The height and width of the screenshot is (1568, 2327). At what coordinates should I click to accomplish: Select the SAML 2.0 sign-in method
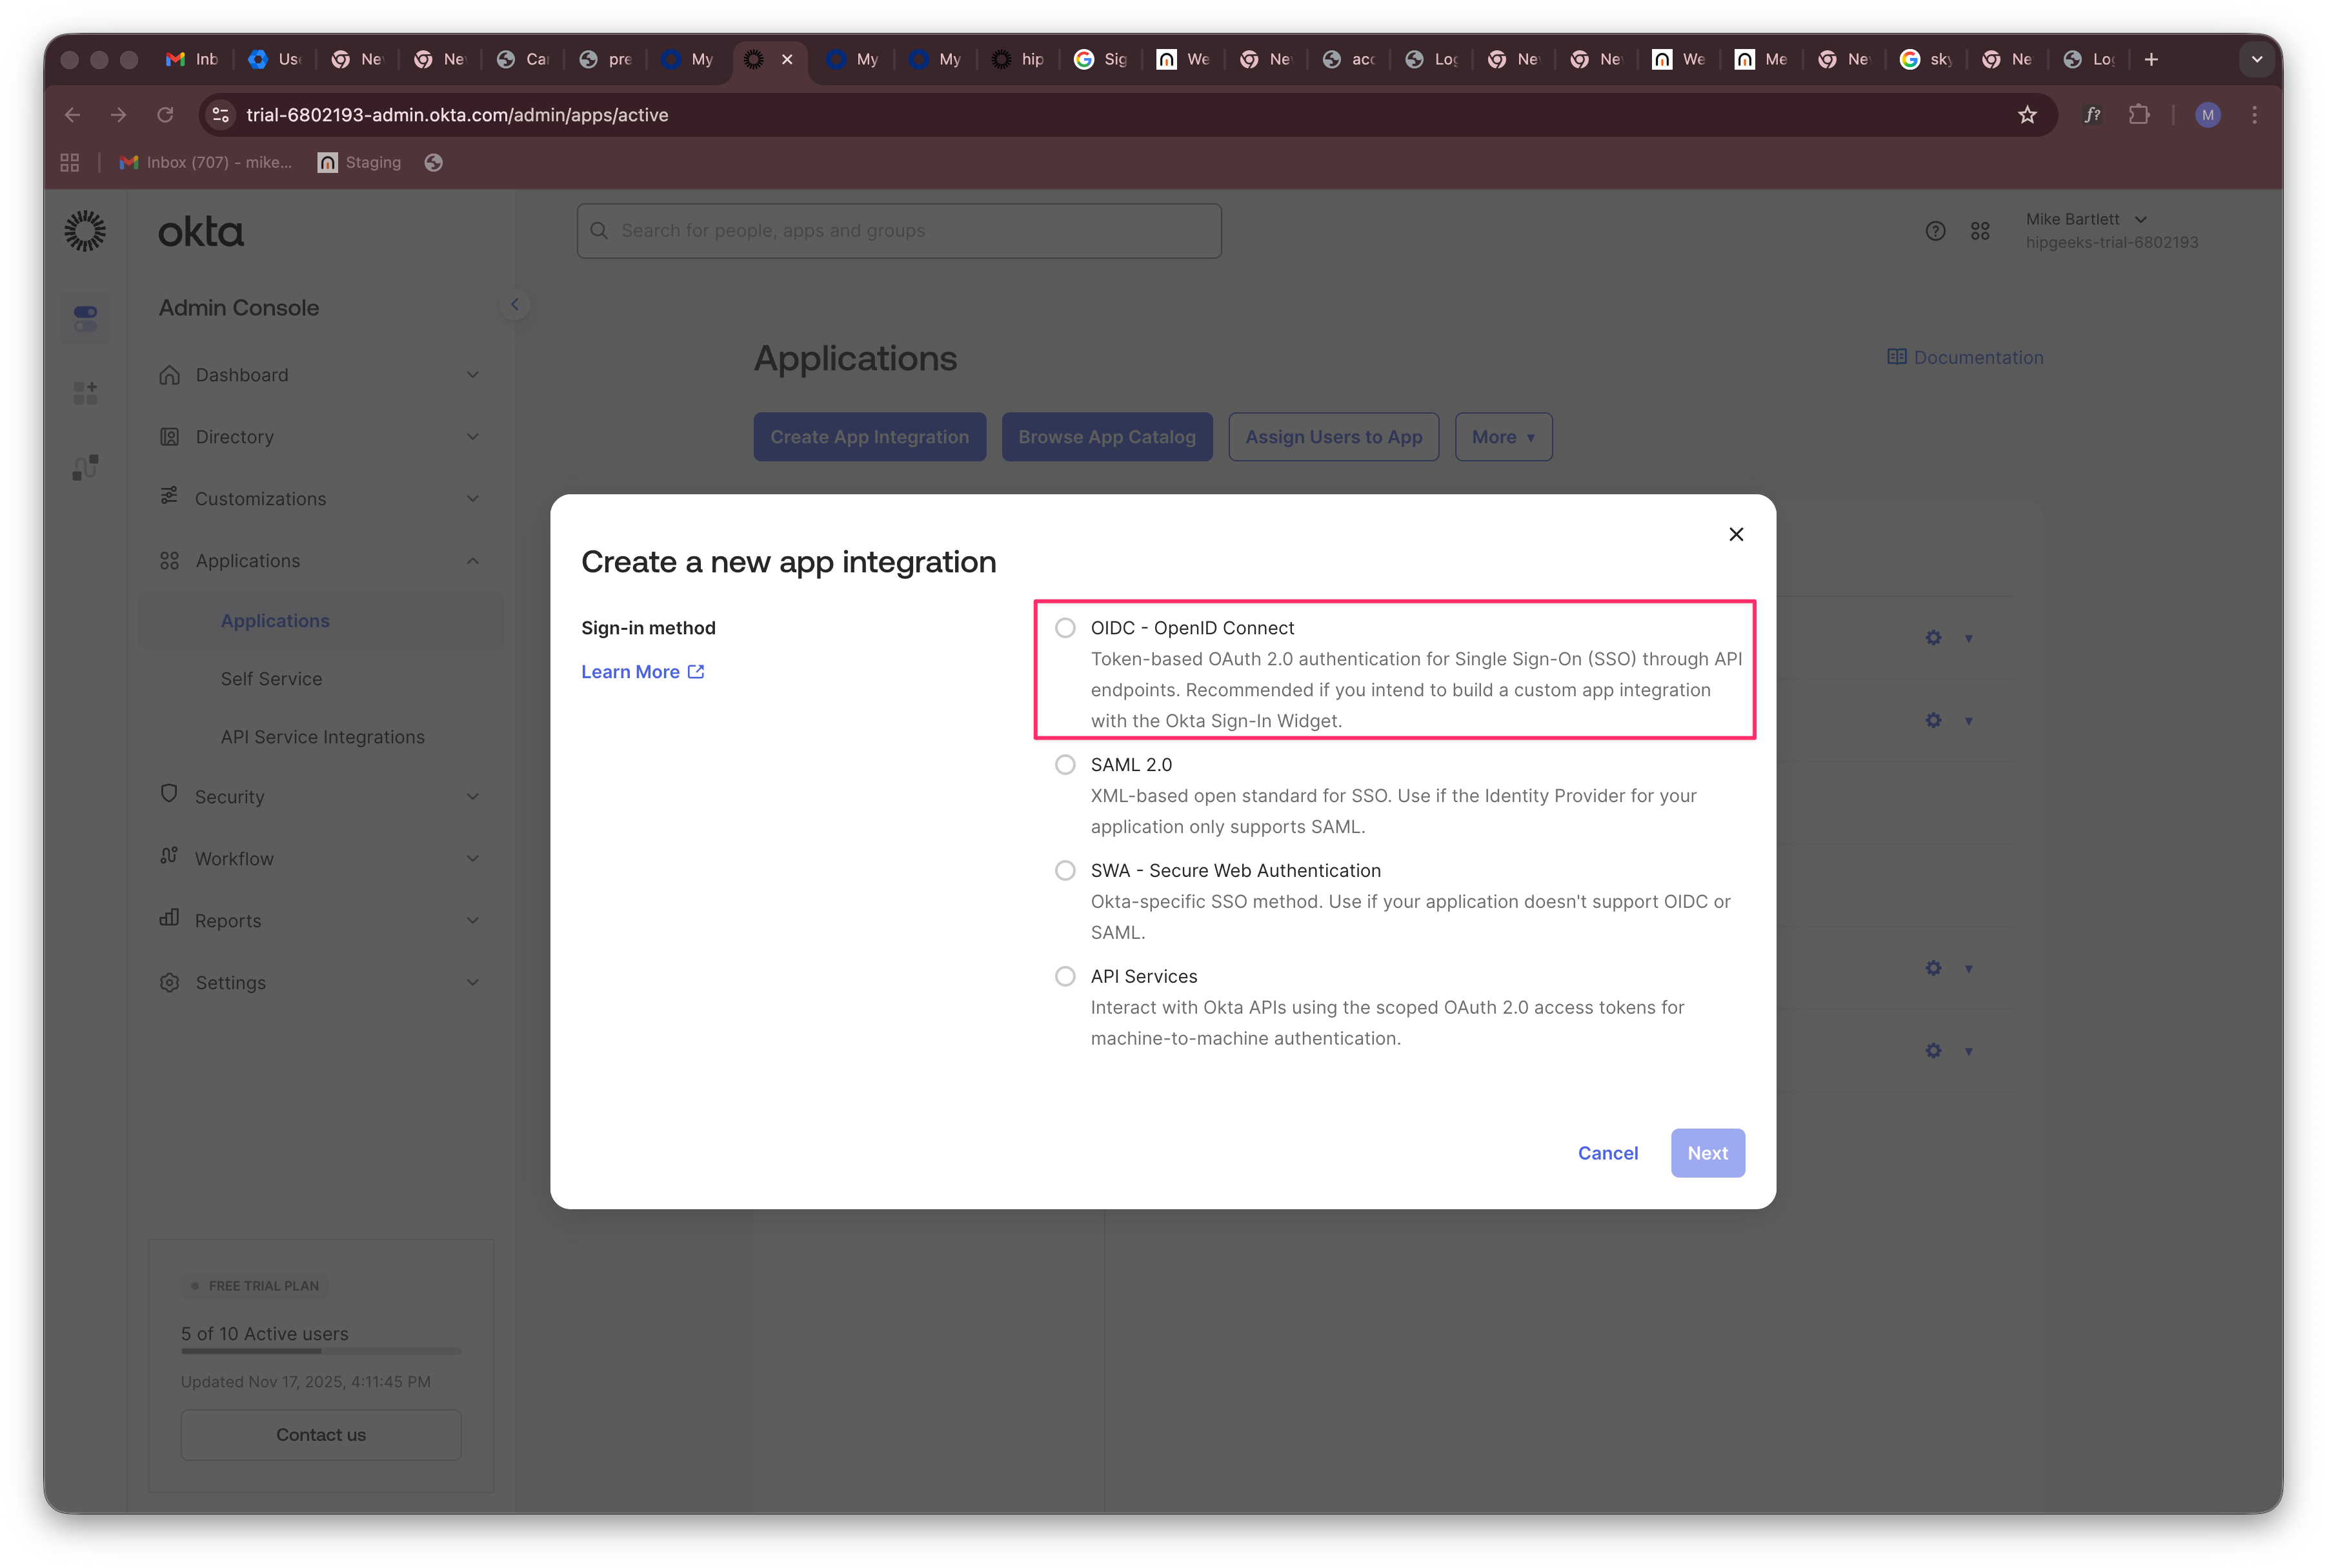point(1065,764)
